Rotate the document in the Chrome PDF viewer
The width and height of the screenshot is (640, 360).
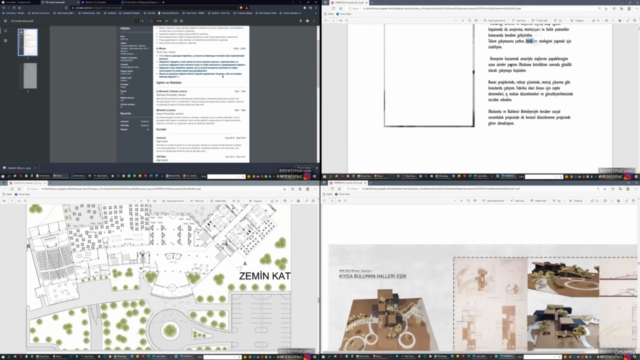pyautogui.click(x=182, y=21)
